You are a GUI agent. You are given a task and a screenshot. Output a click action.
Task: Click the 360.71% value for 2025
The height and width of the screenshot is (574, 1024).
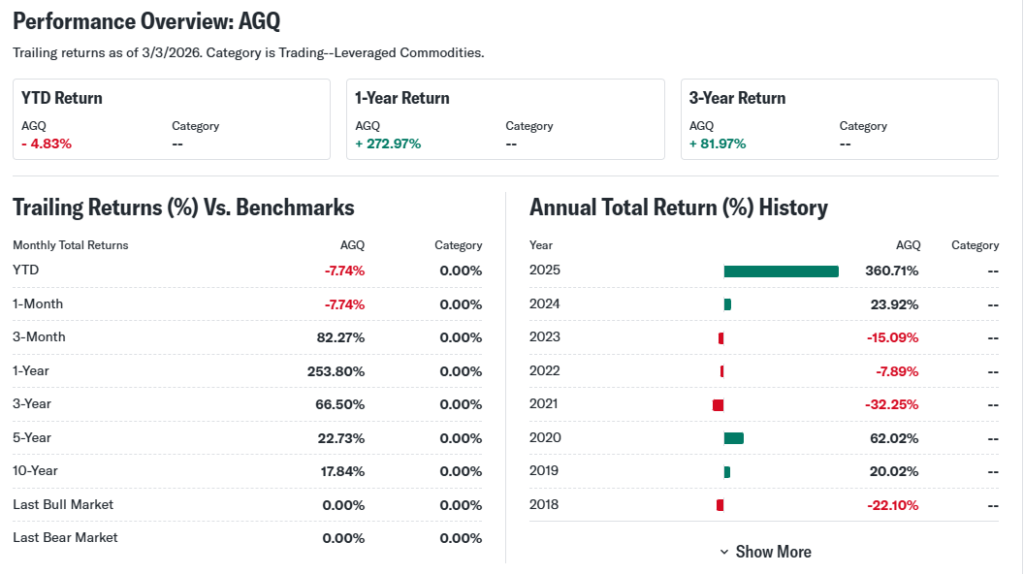(892, 271)
